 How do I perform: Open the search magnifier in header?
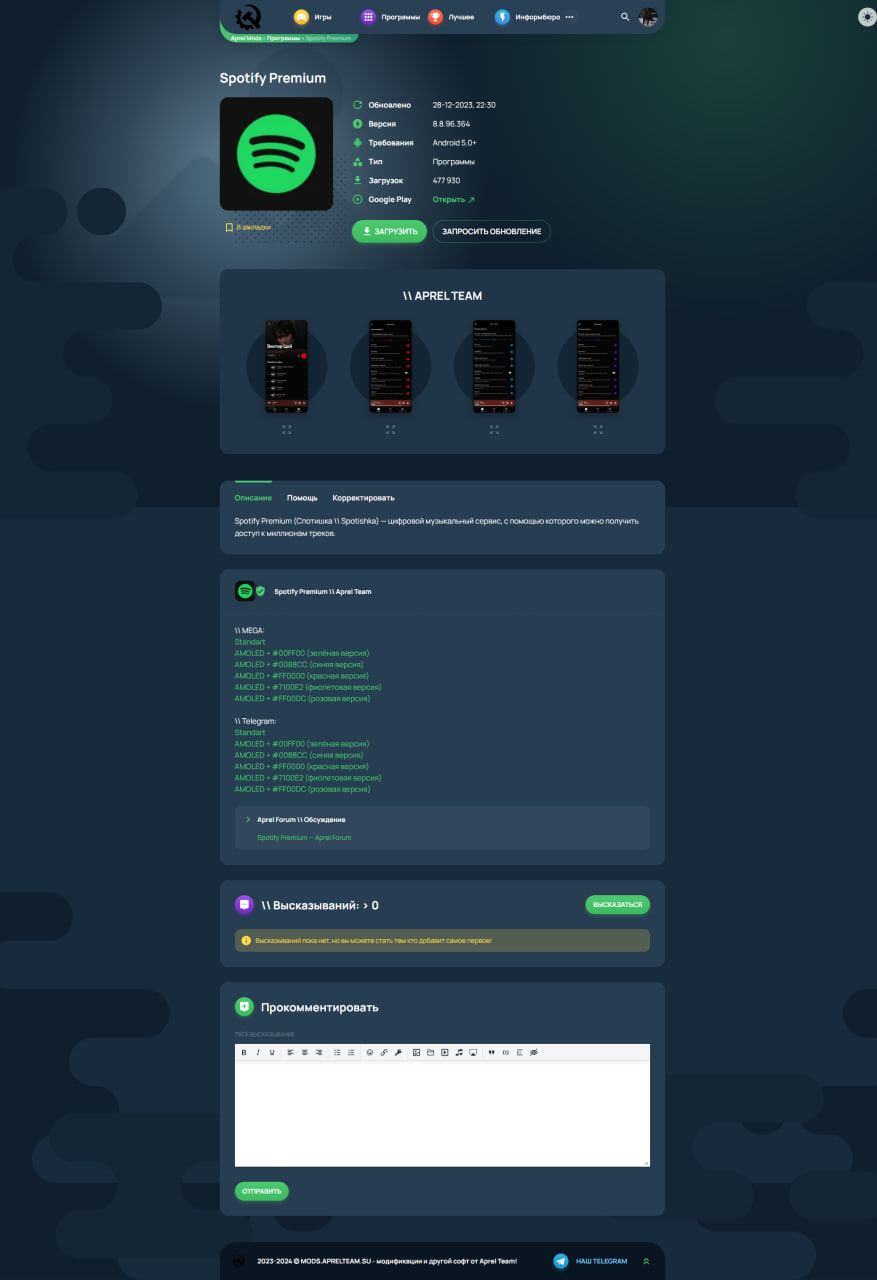pos(625,17)
